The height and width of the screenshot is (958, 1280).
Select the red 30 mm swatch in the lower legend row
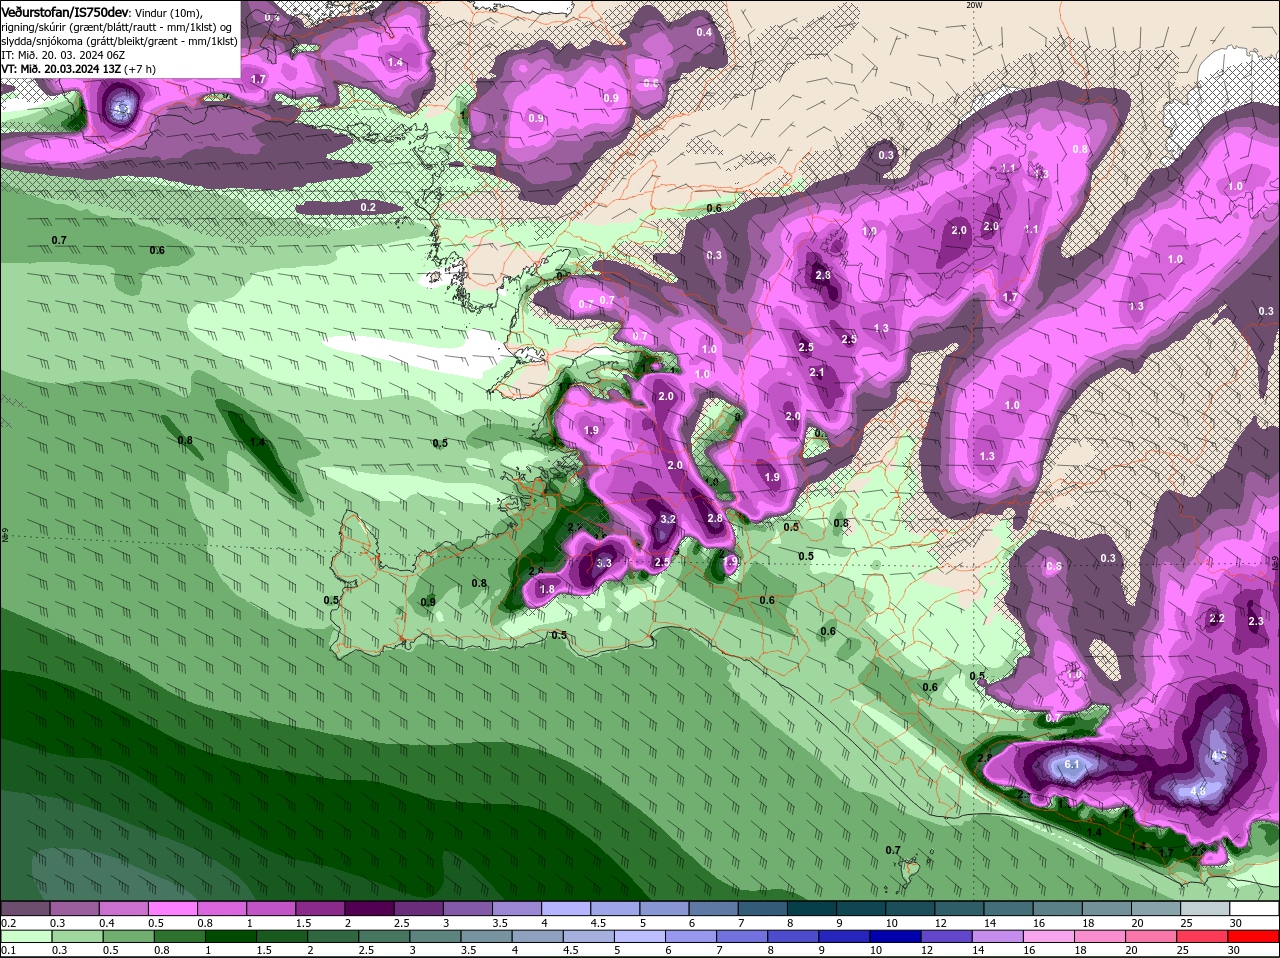coord(1255,936)
